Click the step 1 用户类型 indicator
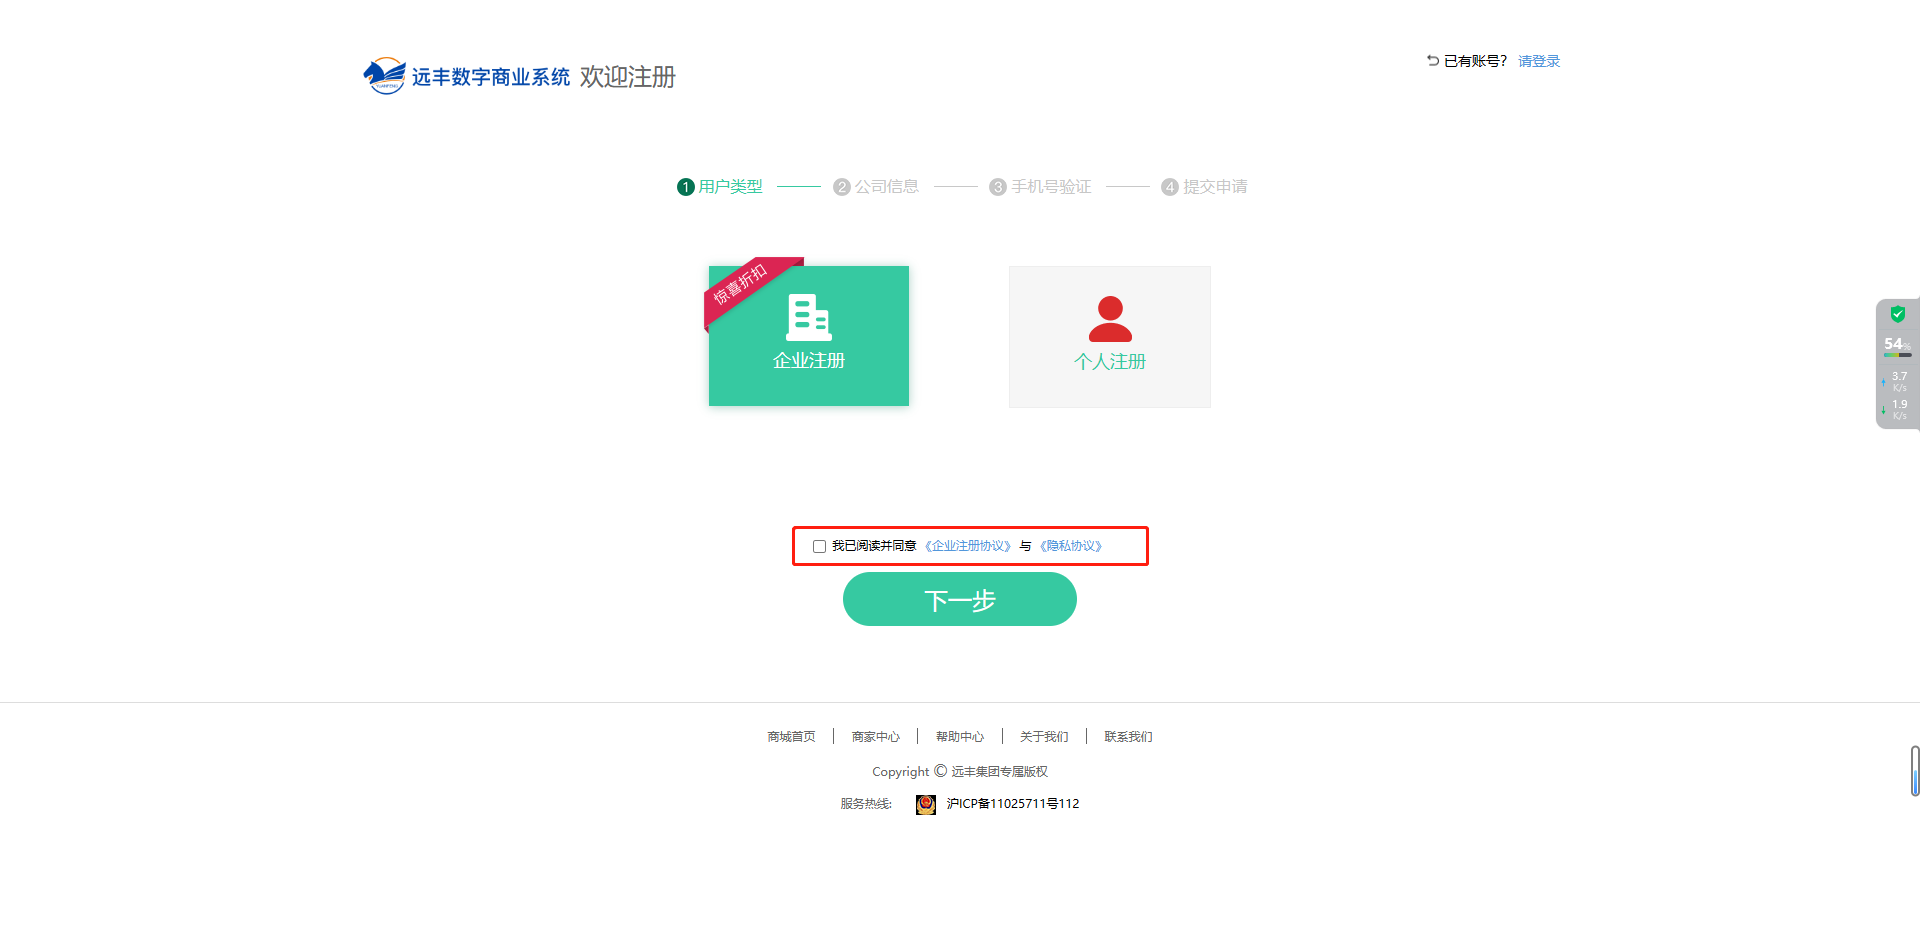The height and width of the screenshot is (929, 1920). [x=720, y=187]
